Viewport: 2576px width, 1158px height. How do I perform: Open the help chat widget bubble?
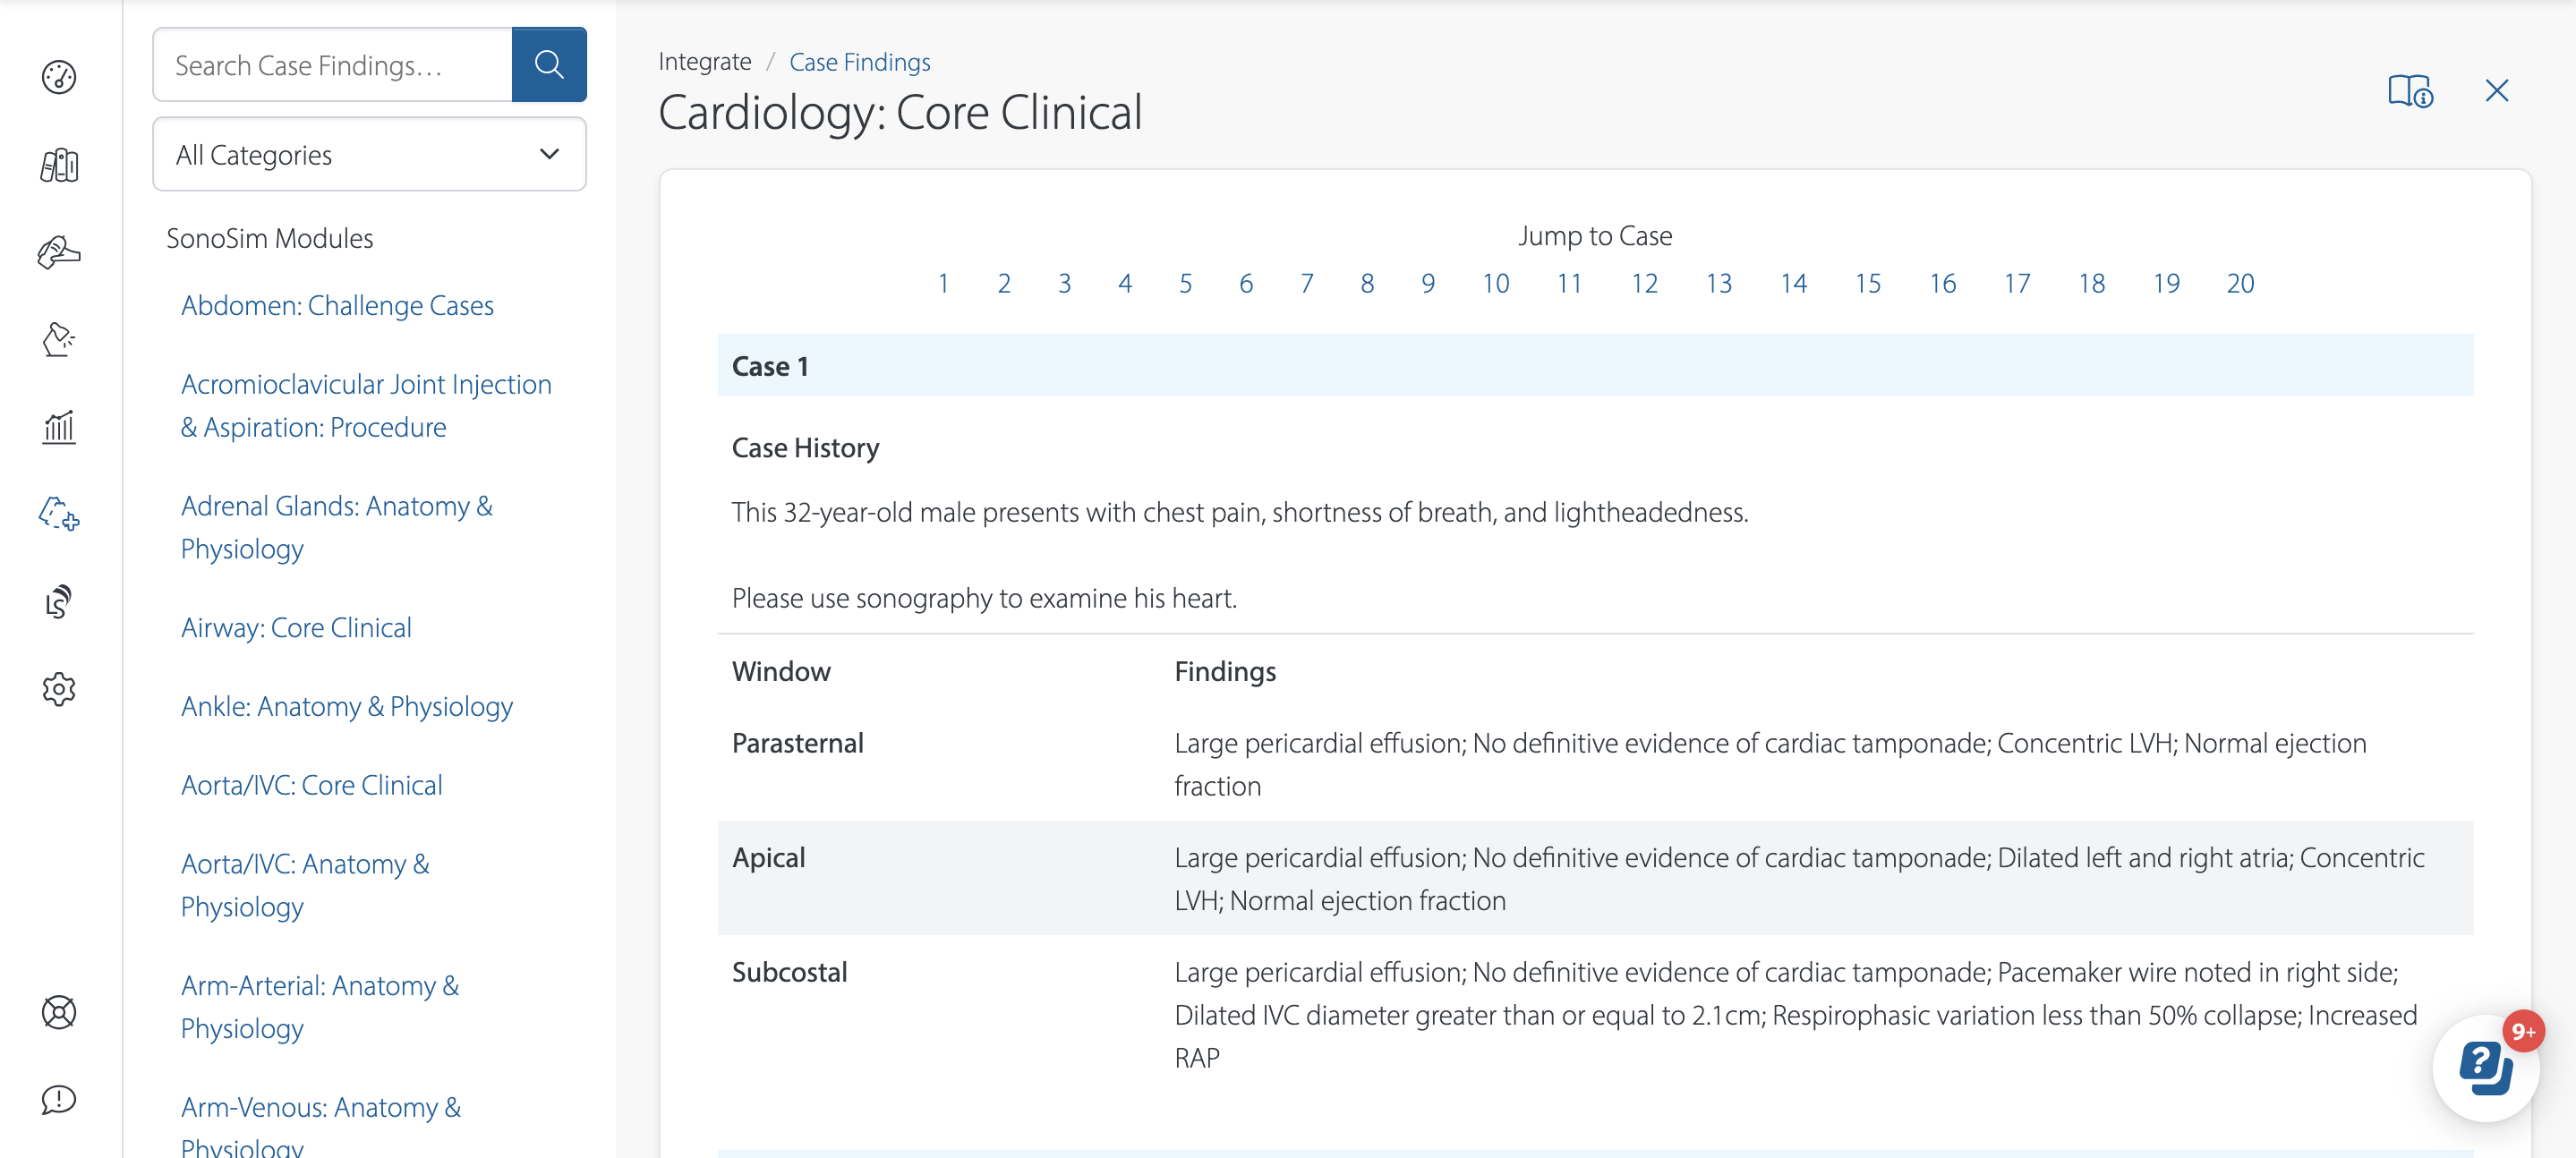(x=2485, y=1068)
